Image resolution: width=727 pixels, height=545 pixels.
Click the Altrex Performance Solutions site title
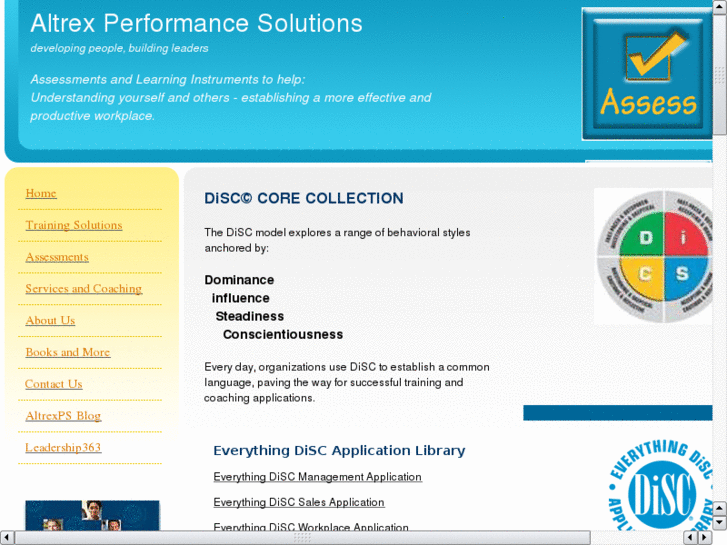(x=197, y=23)
